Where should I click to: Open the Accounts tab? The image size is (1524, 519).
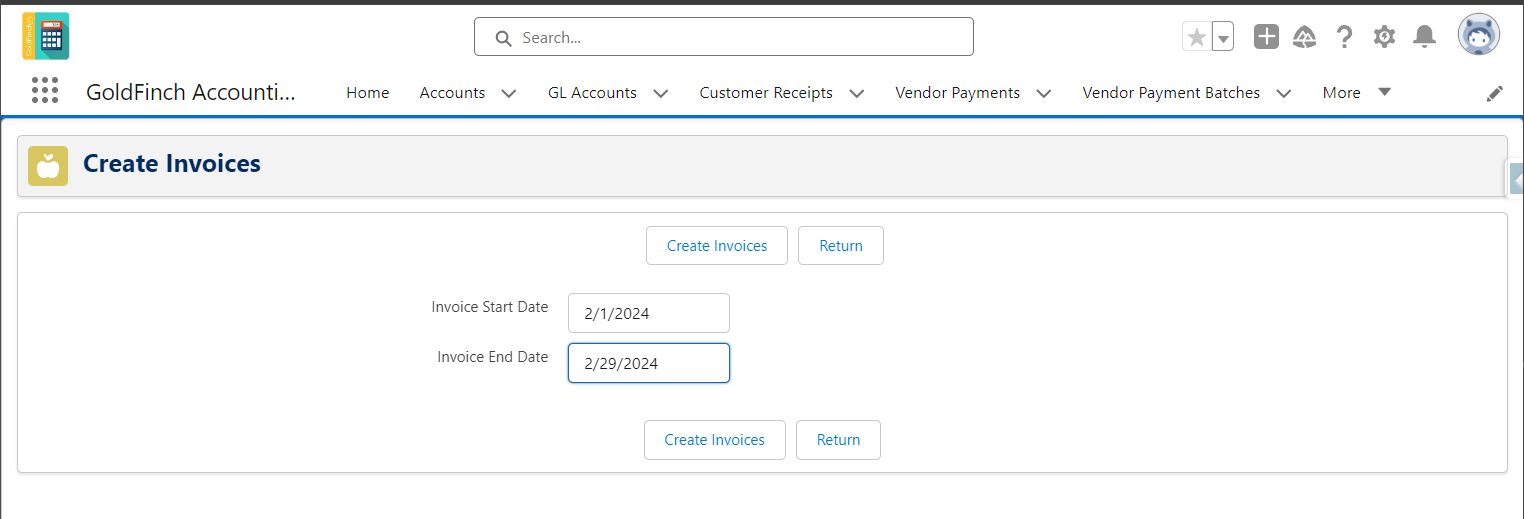tap(452, 92)
